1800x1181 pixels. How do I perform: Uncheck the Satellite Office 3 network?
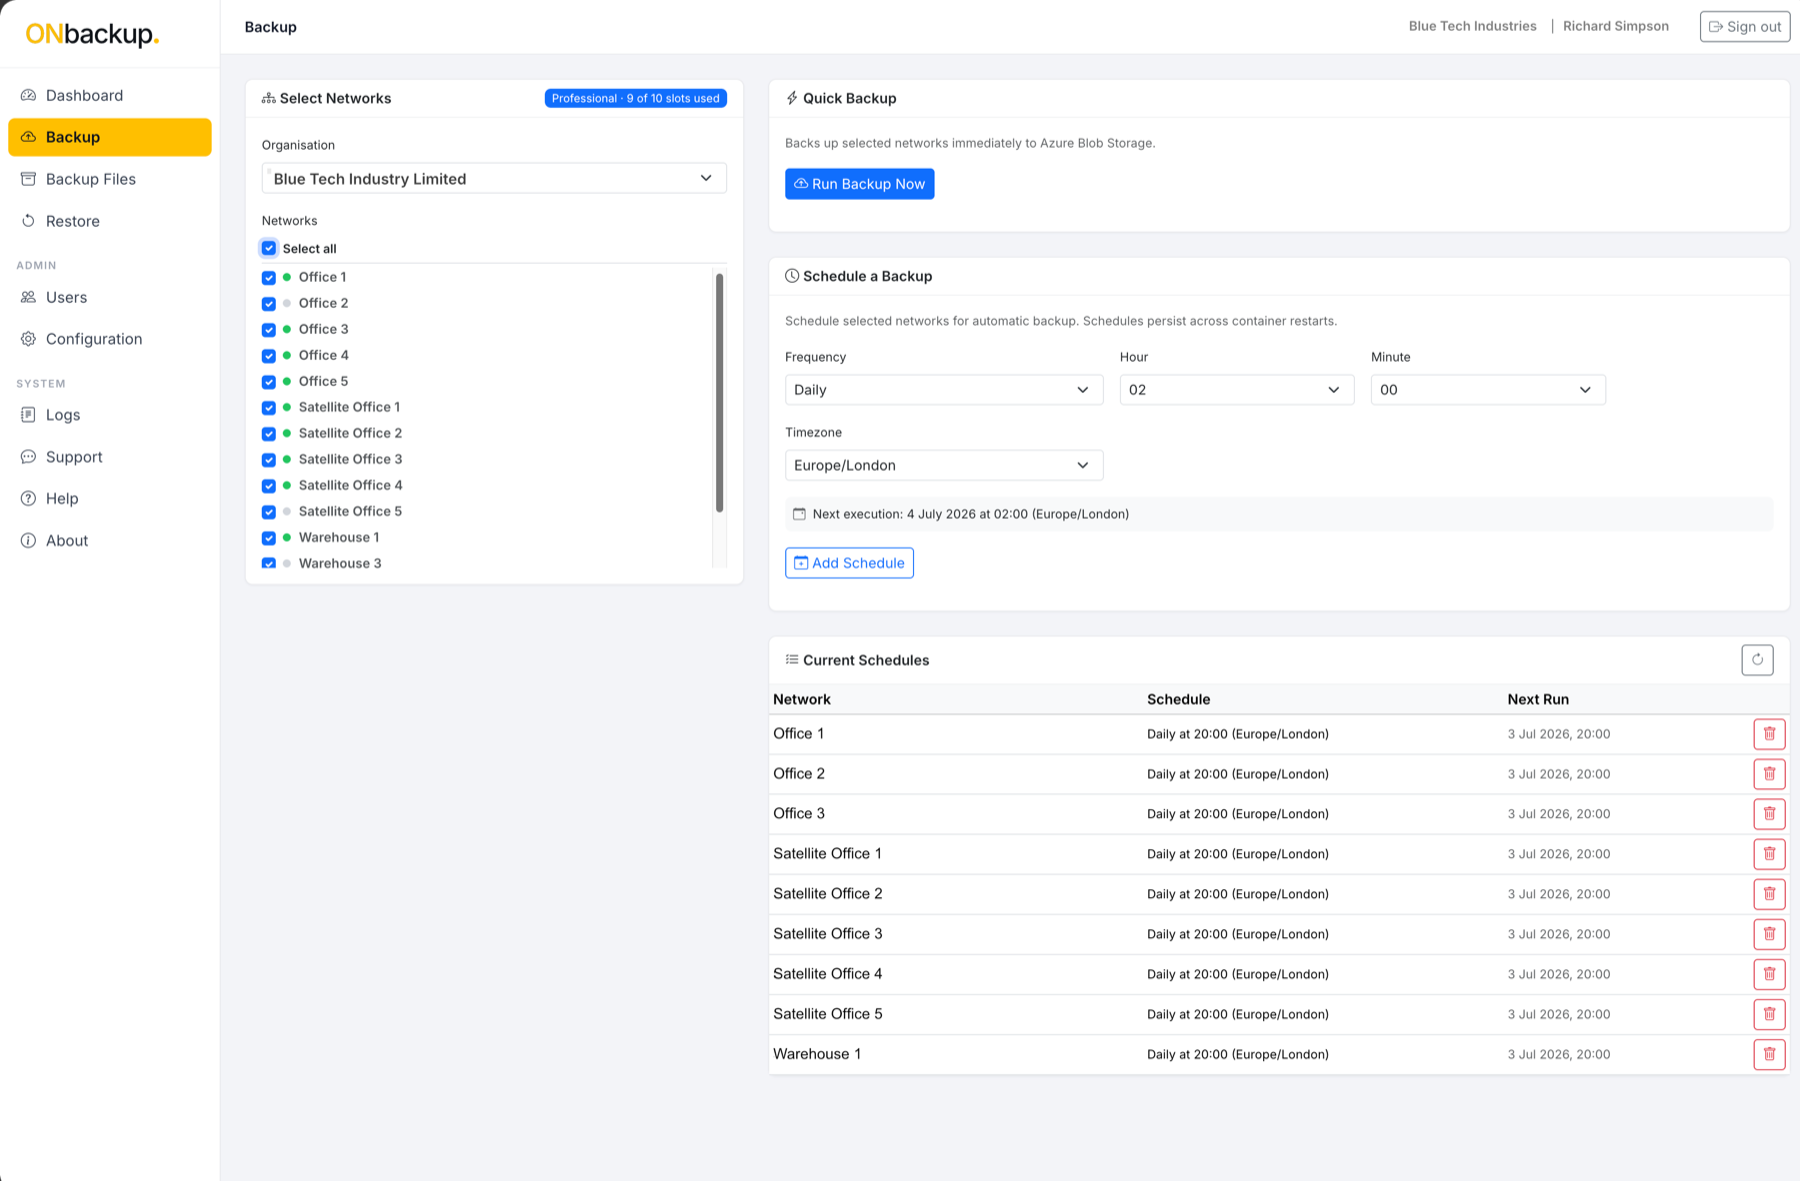[269, 460]
